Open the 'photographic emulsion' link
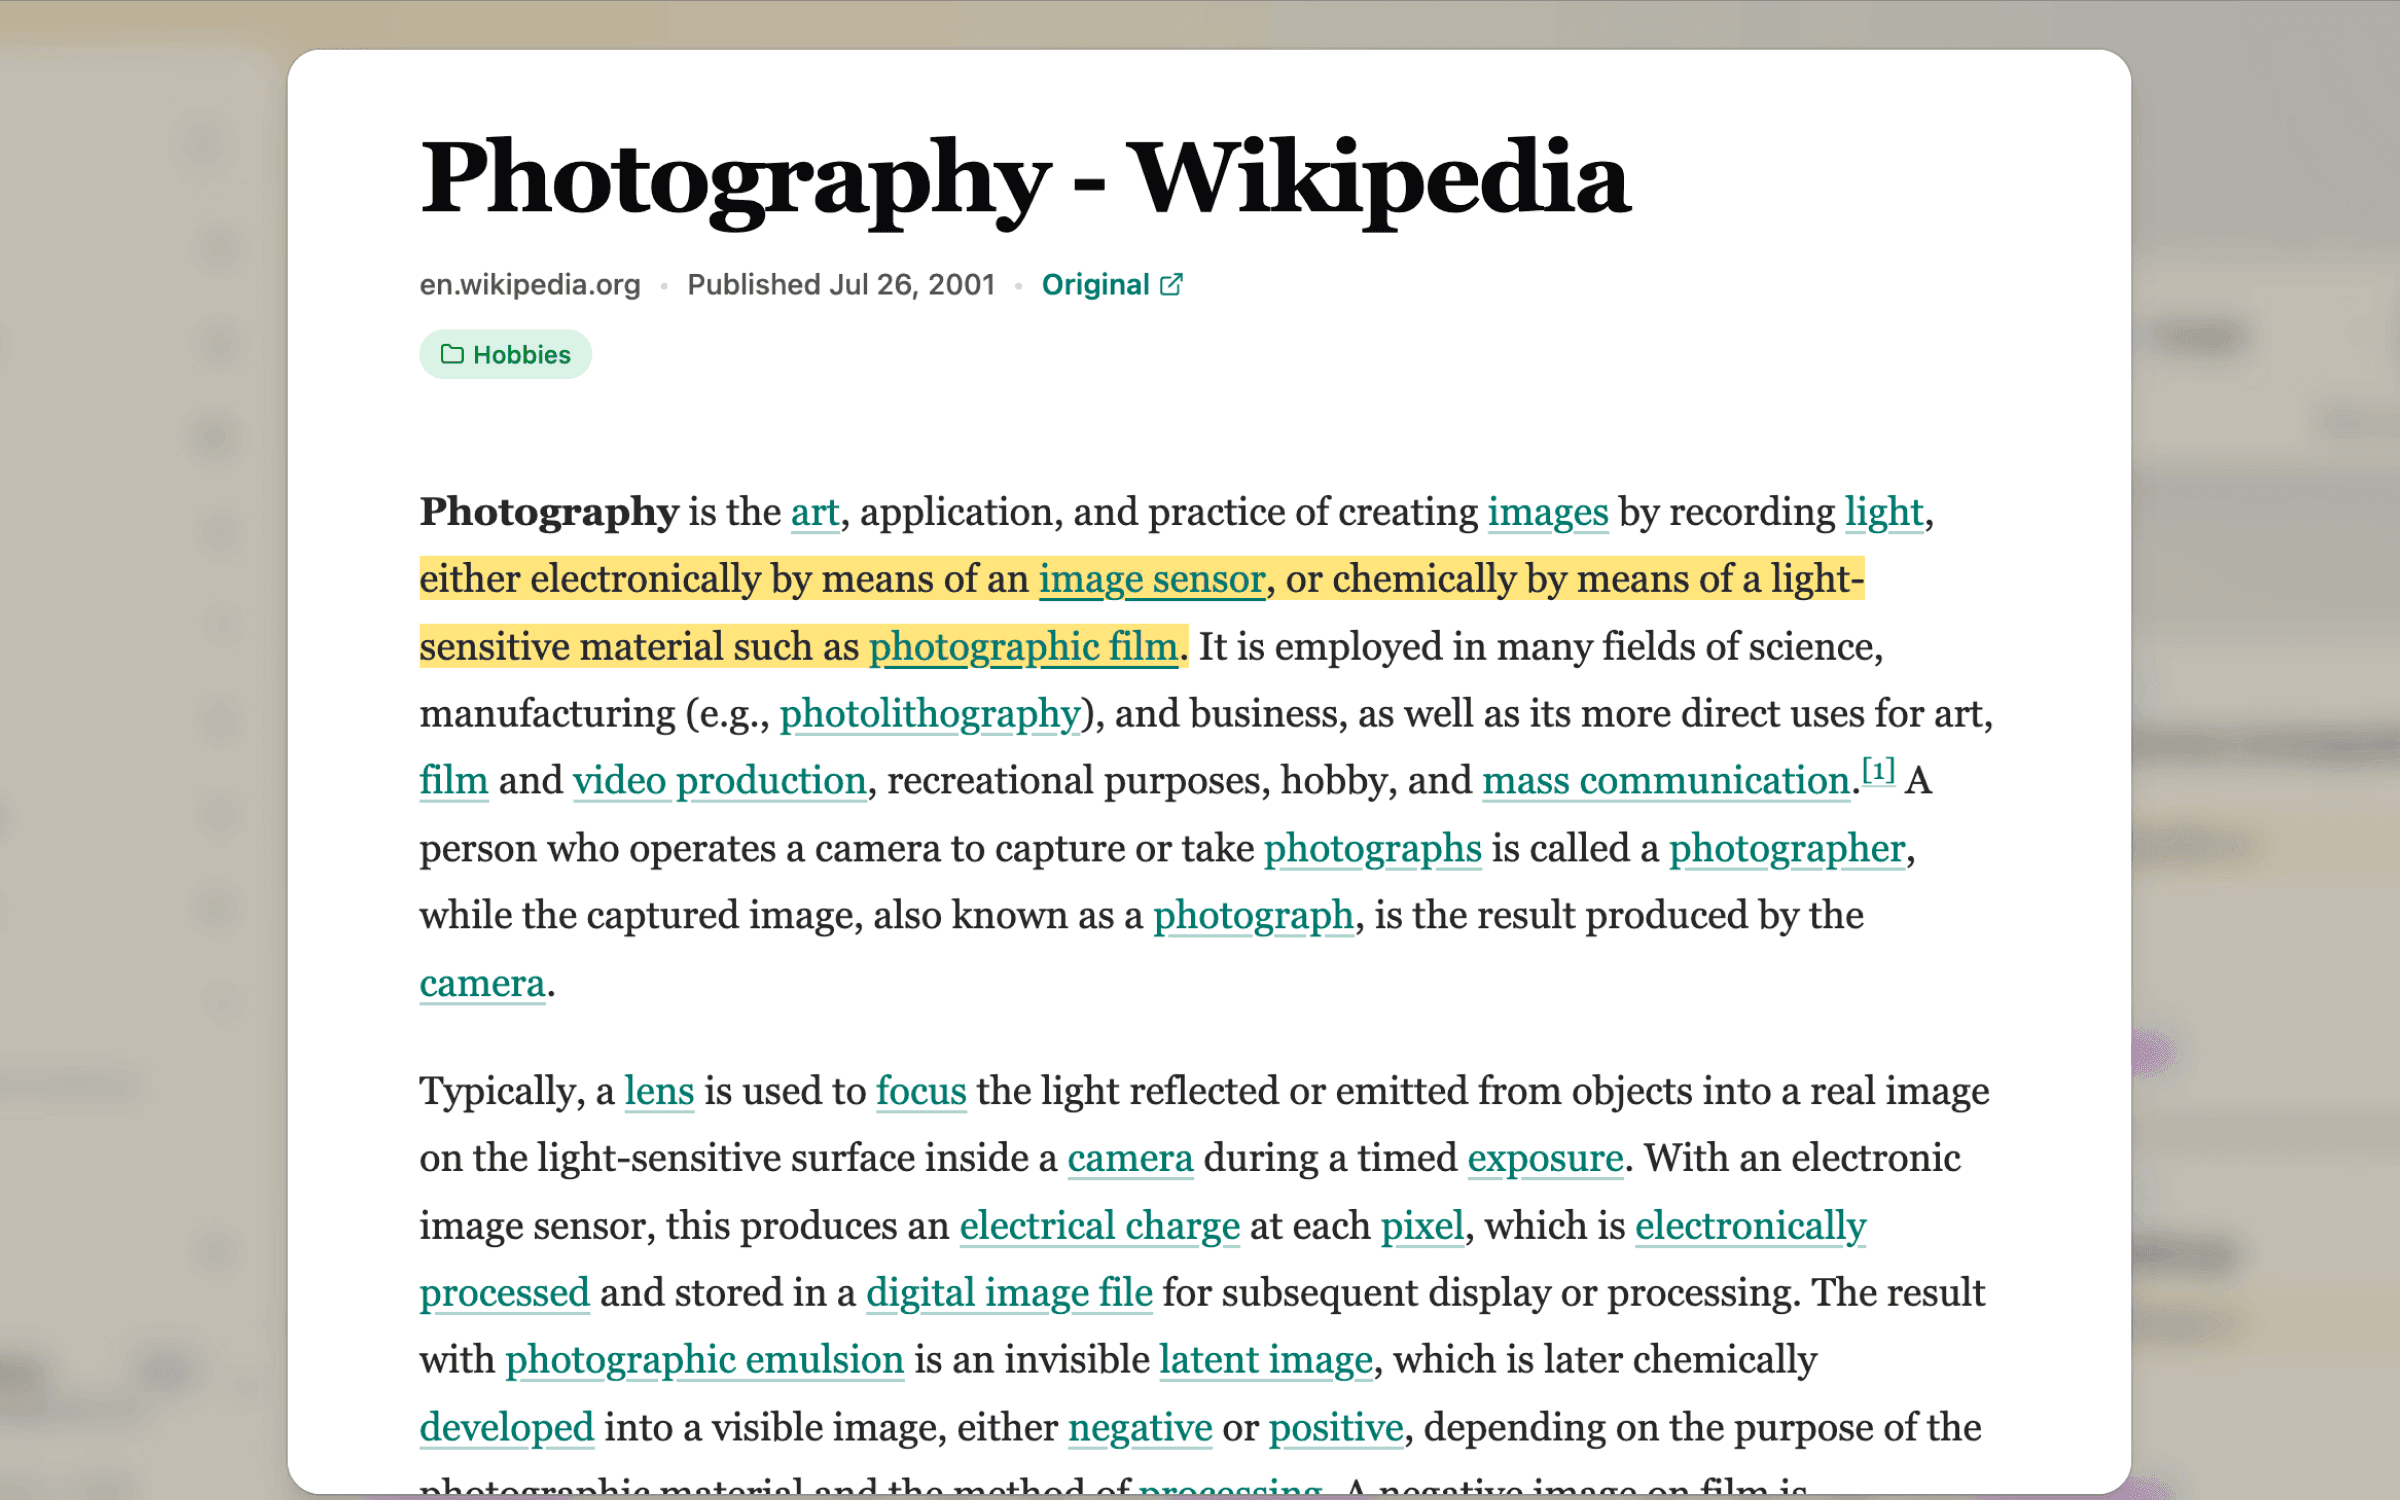 [x=704, y=1360]
